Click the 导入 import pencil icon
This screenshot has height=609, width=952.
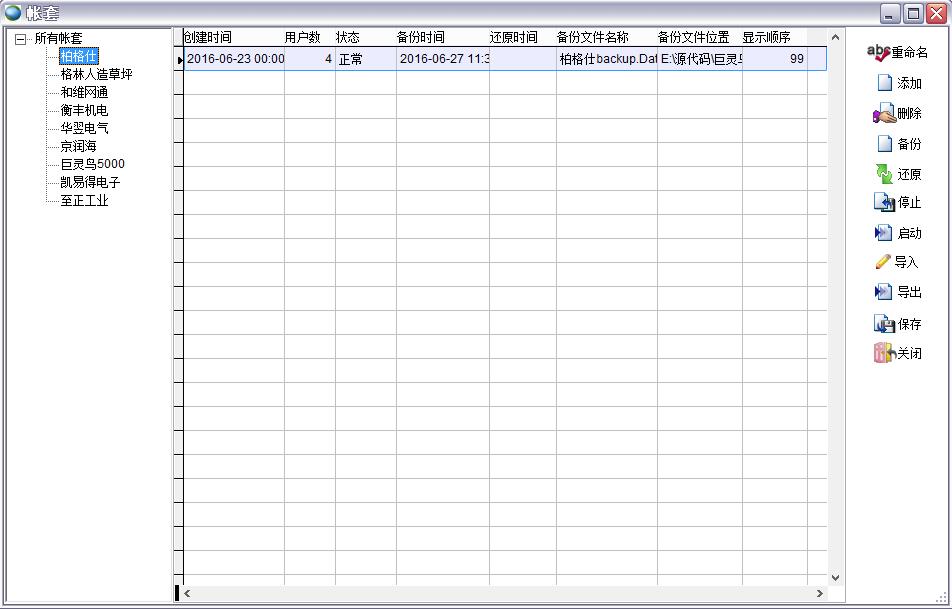click(883, 262)
